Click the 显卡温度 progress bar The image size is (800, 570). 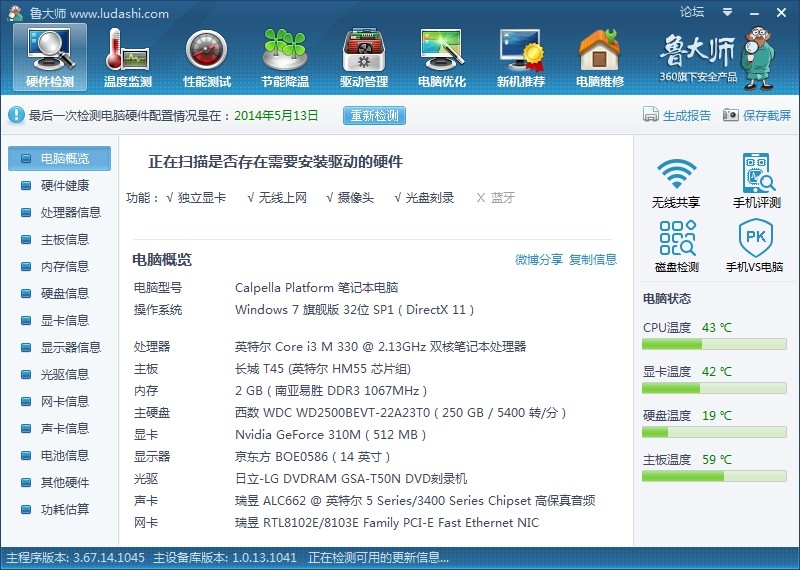(714, 388)
